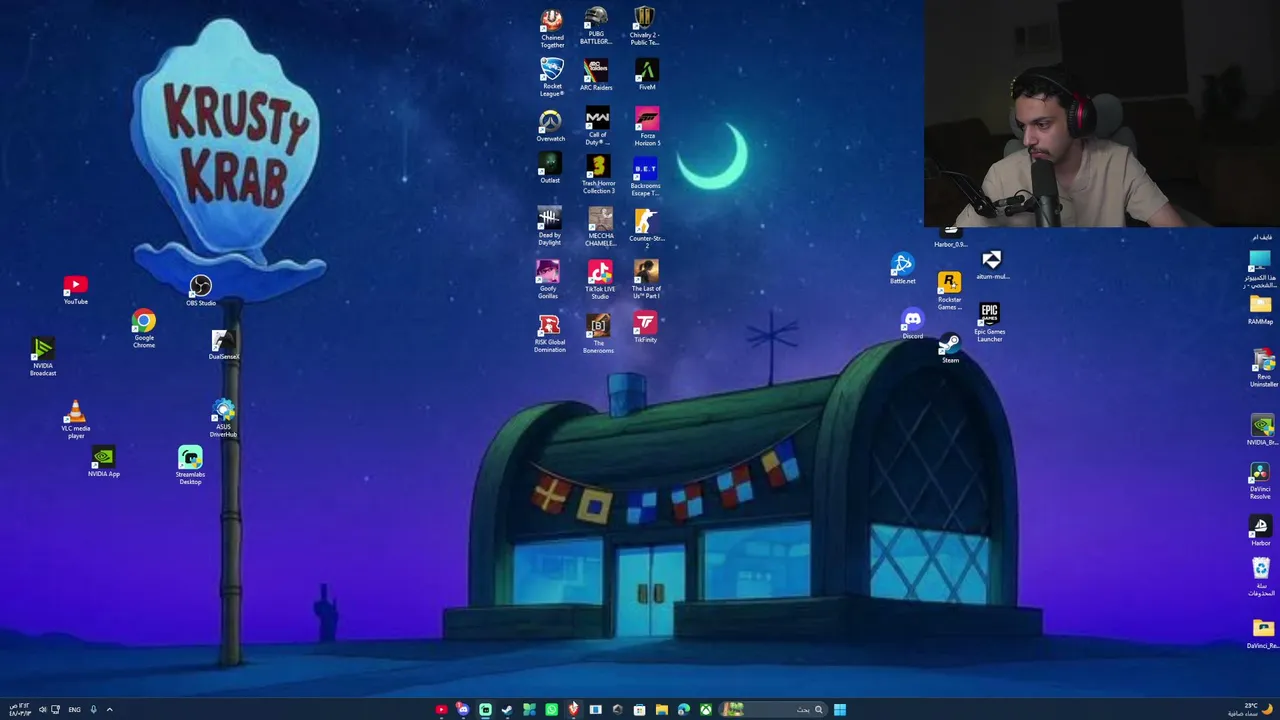
Task: Open the microphone tray icon
Action: pos(93,710)
